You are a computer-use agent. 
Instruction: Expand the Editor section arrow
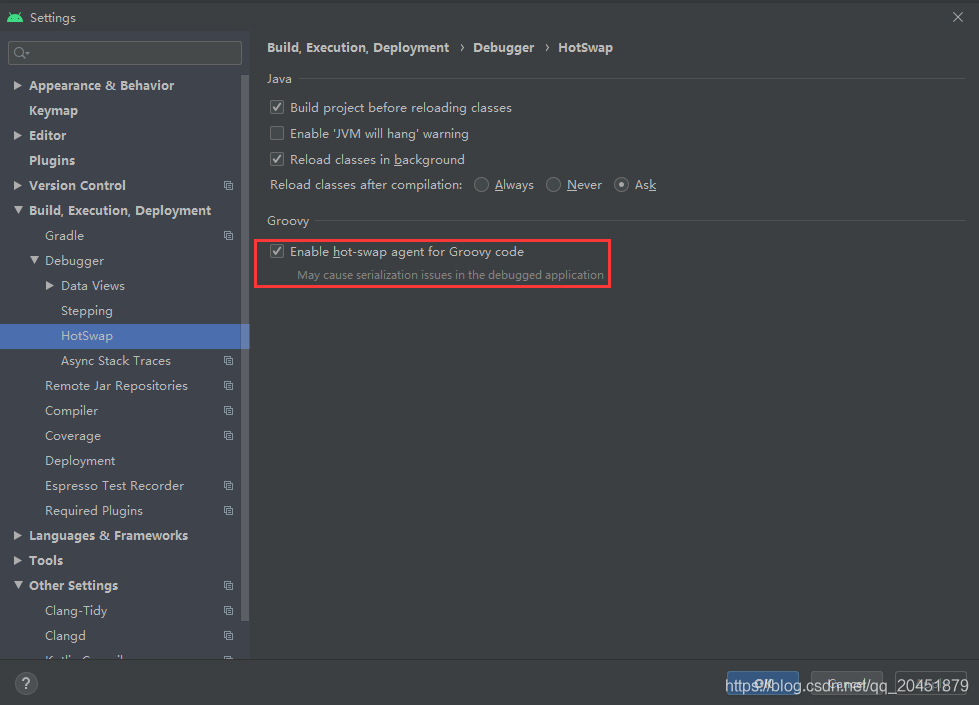17,136
